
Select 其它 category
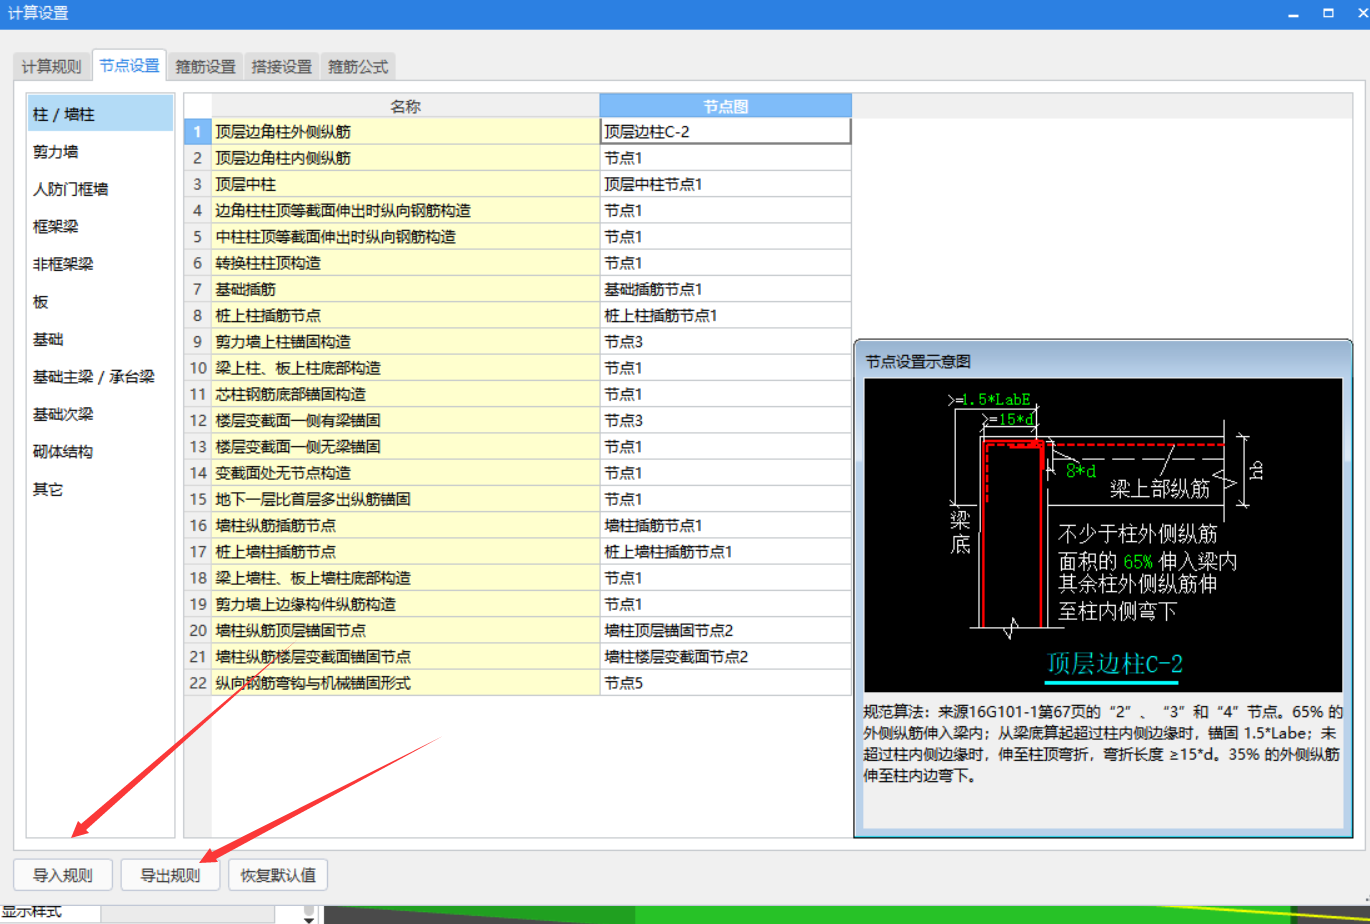(100, 489)
